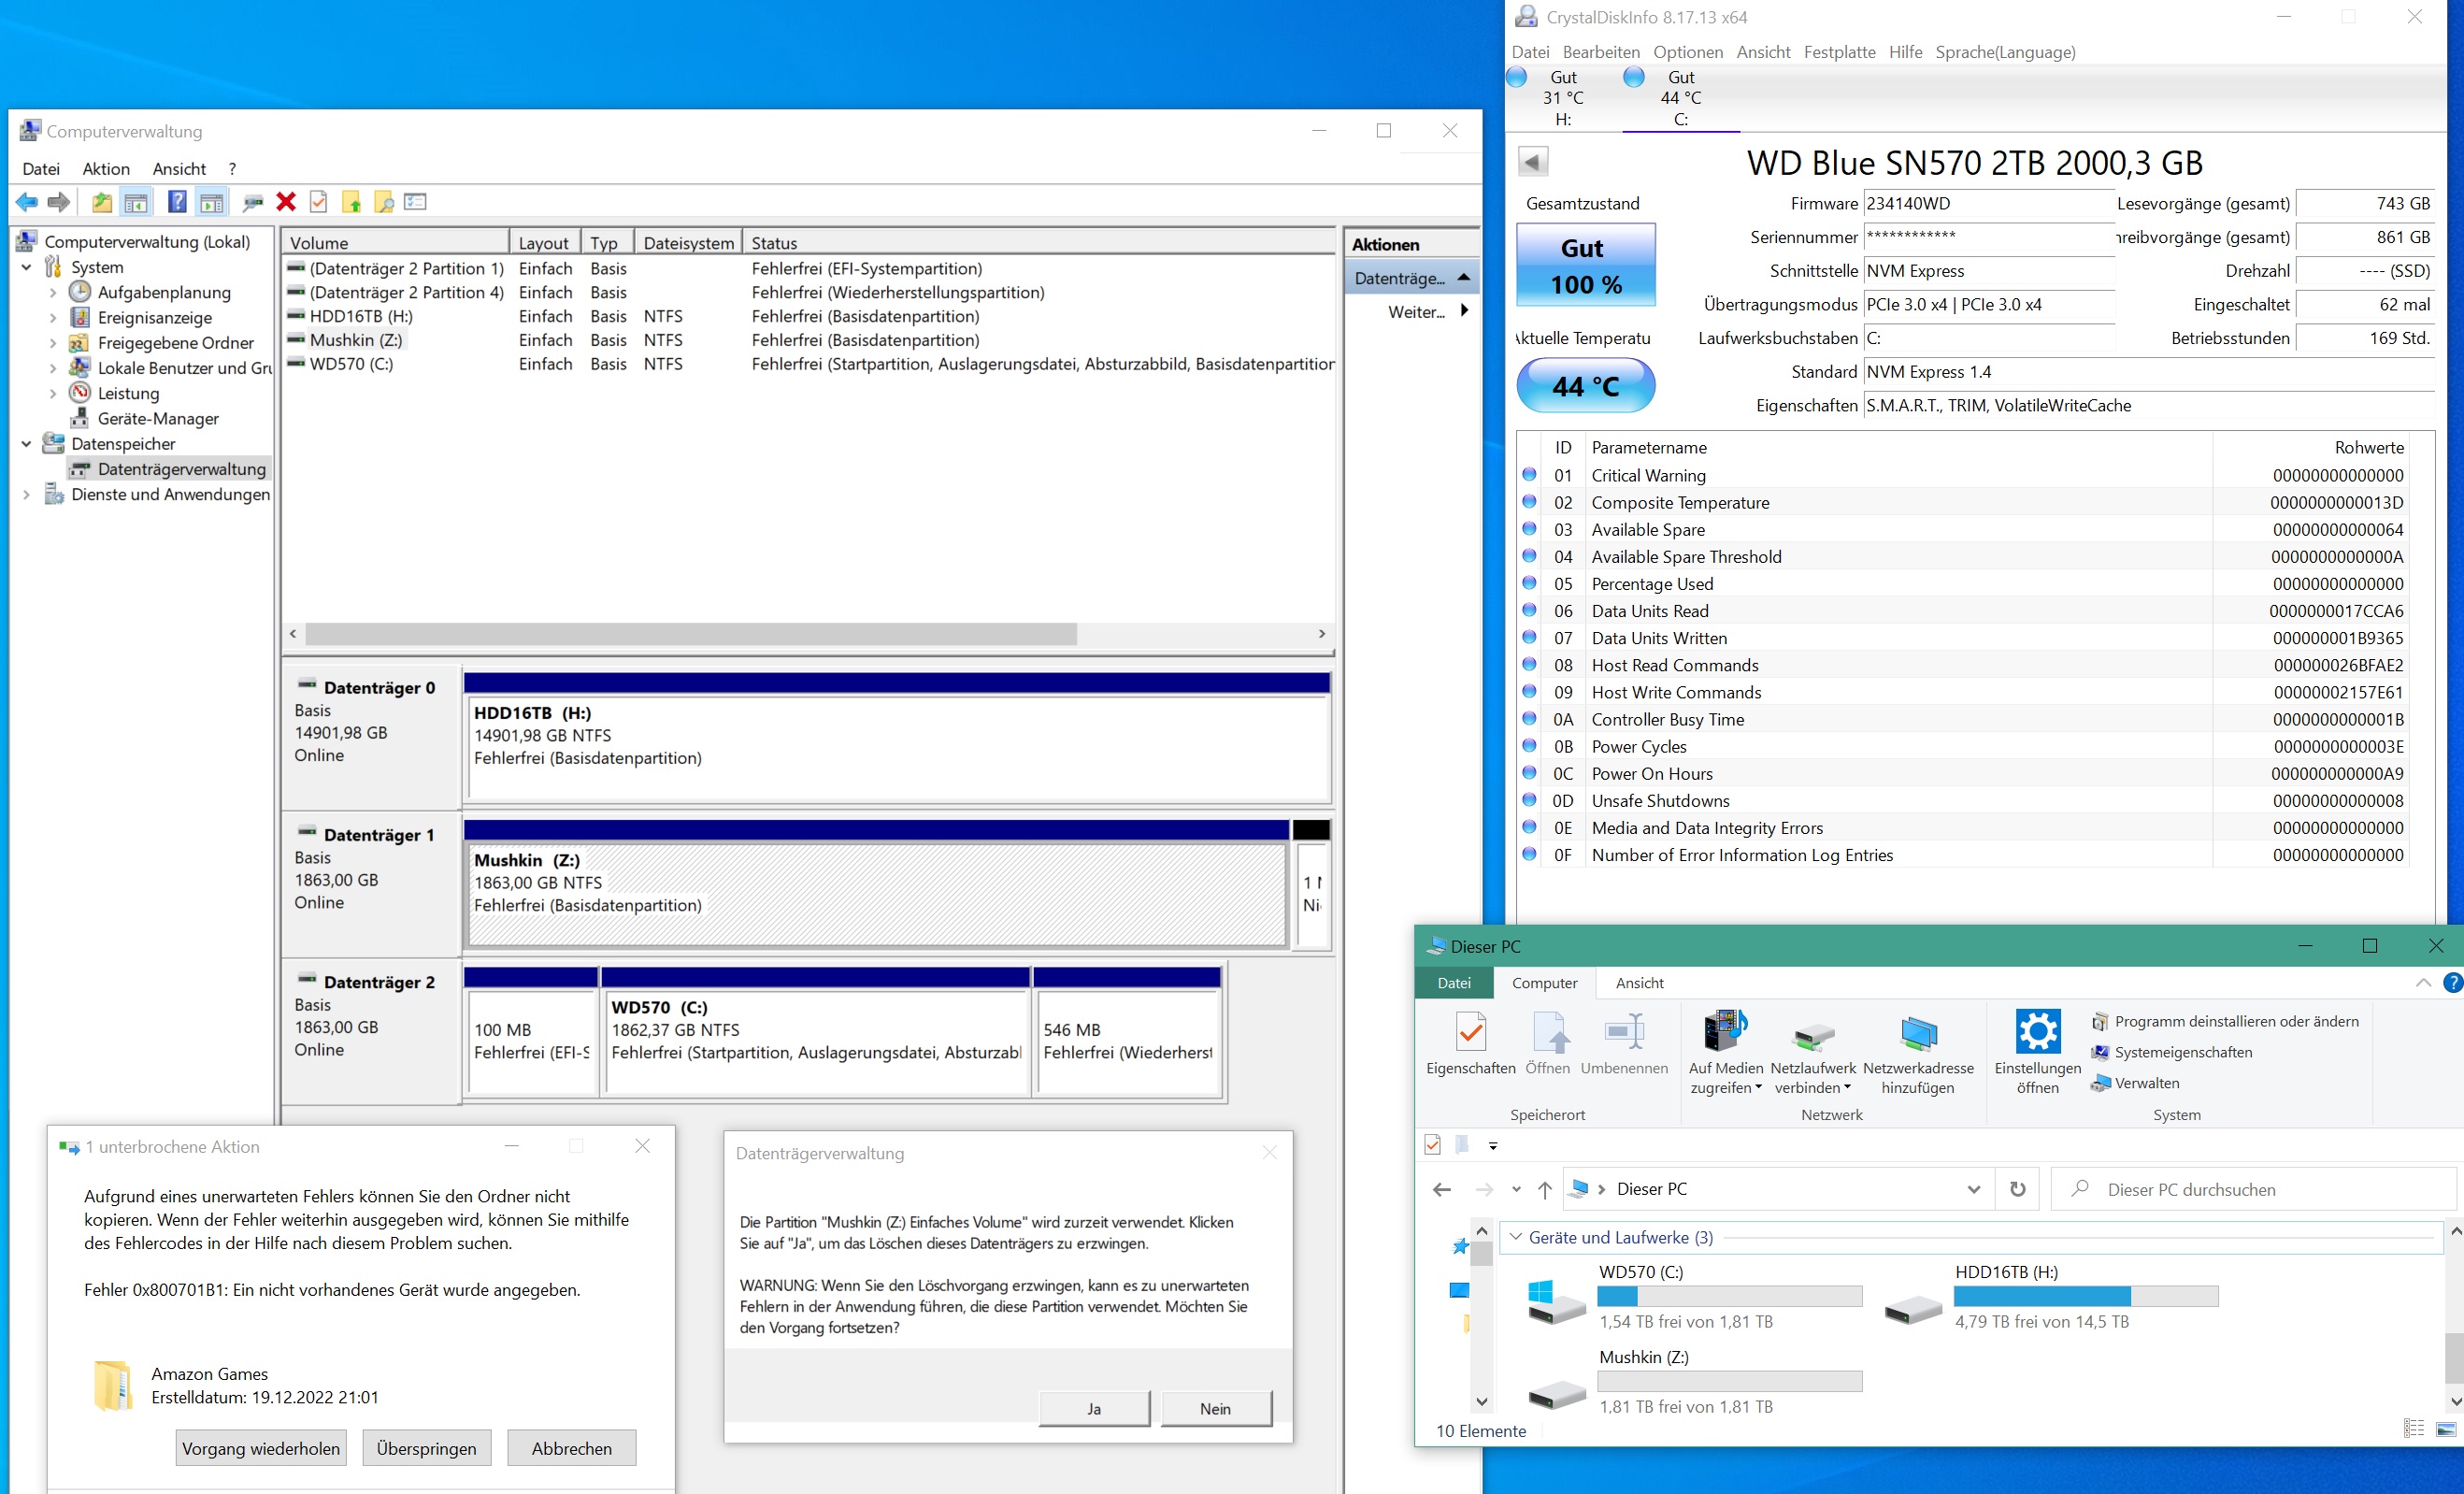Screen dimensions: 2464x1494
Task: Switch to Ansicht tab in Dieser PC ribbon
Action: coord(1639,983)
